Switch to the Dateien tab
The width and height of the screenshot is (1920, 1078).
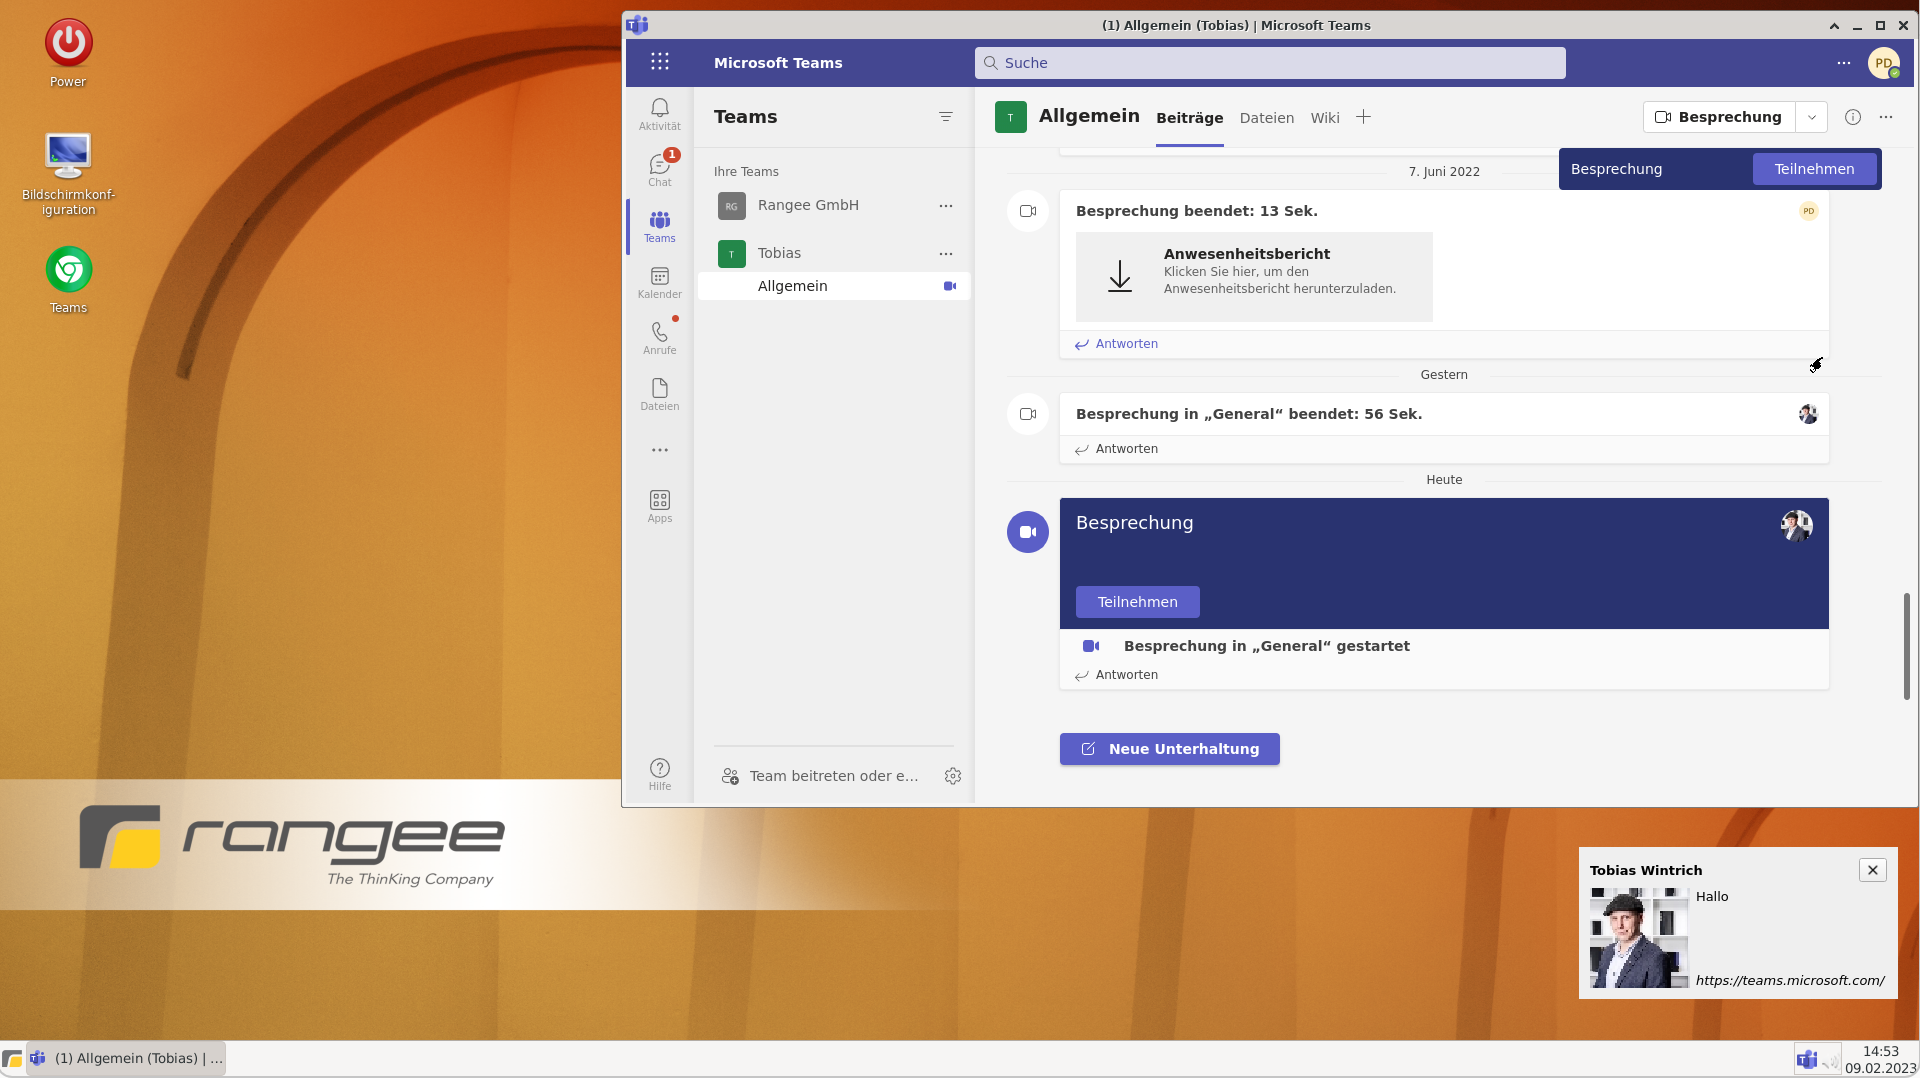[1266, 118]
